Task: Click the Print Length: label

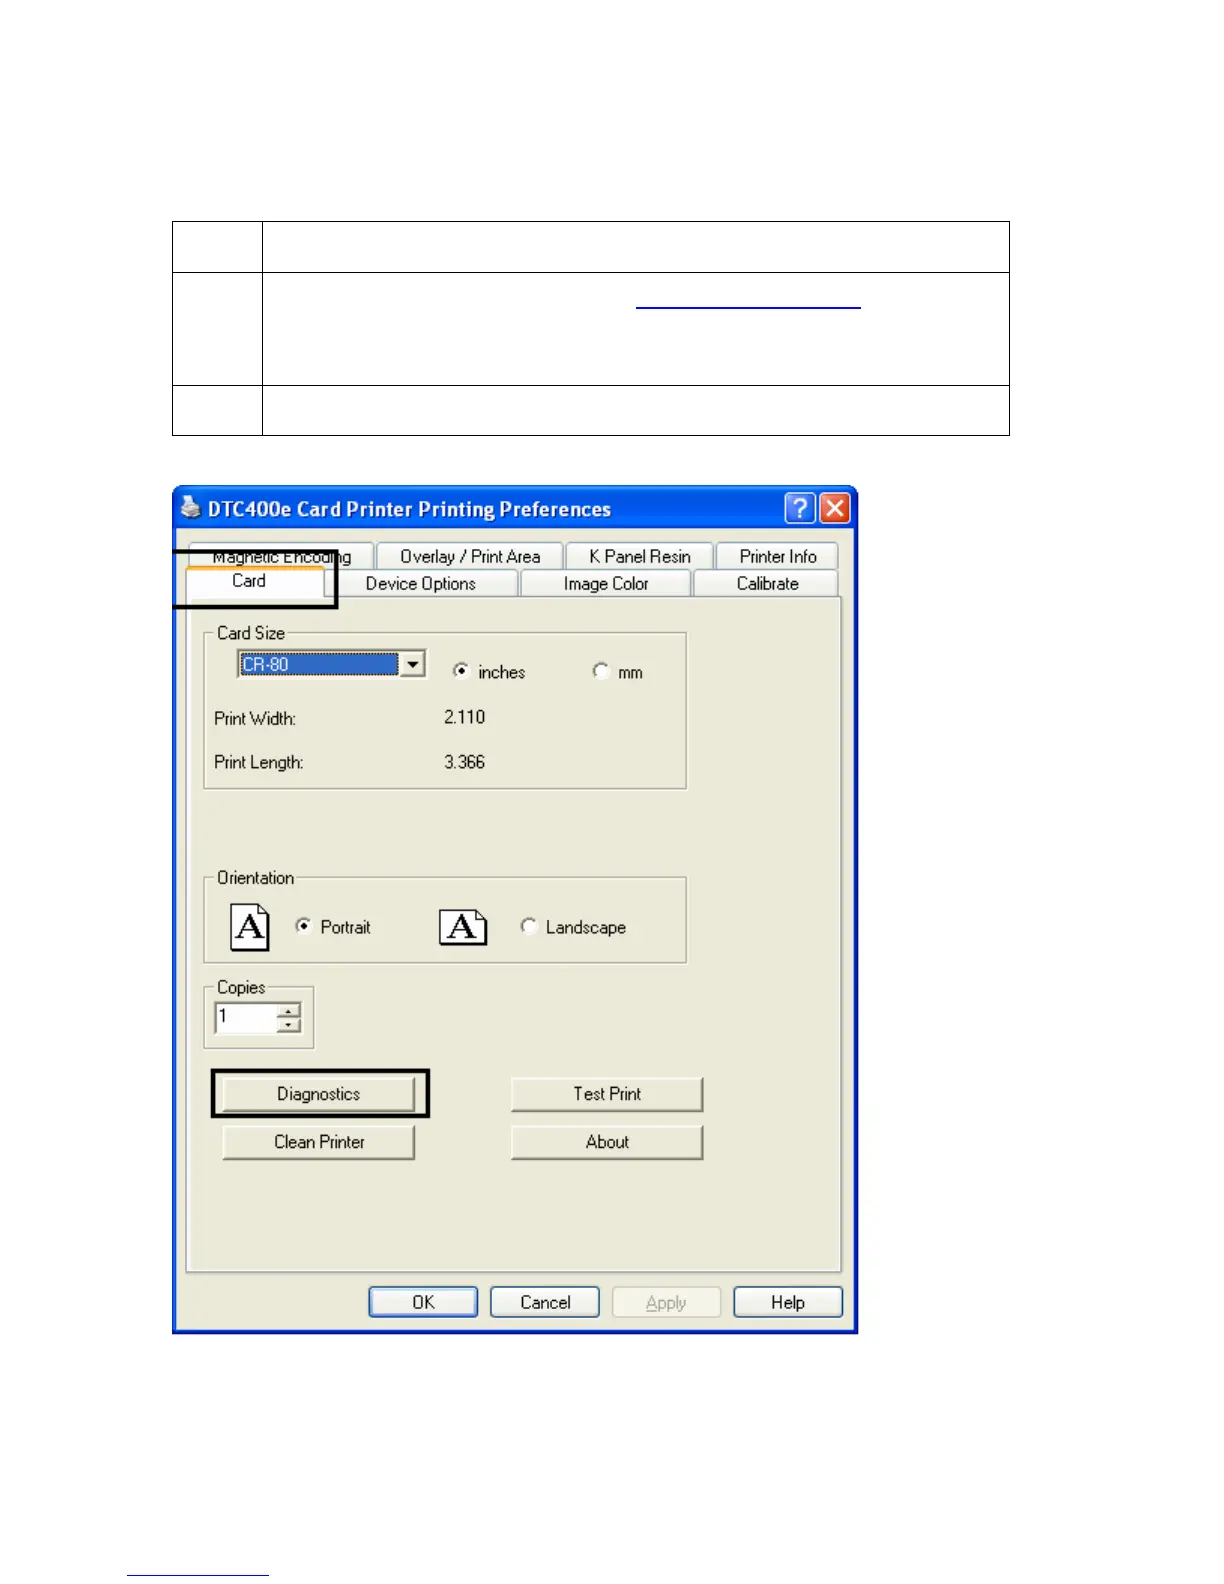Action: click(x=258, y=762)
